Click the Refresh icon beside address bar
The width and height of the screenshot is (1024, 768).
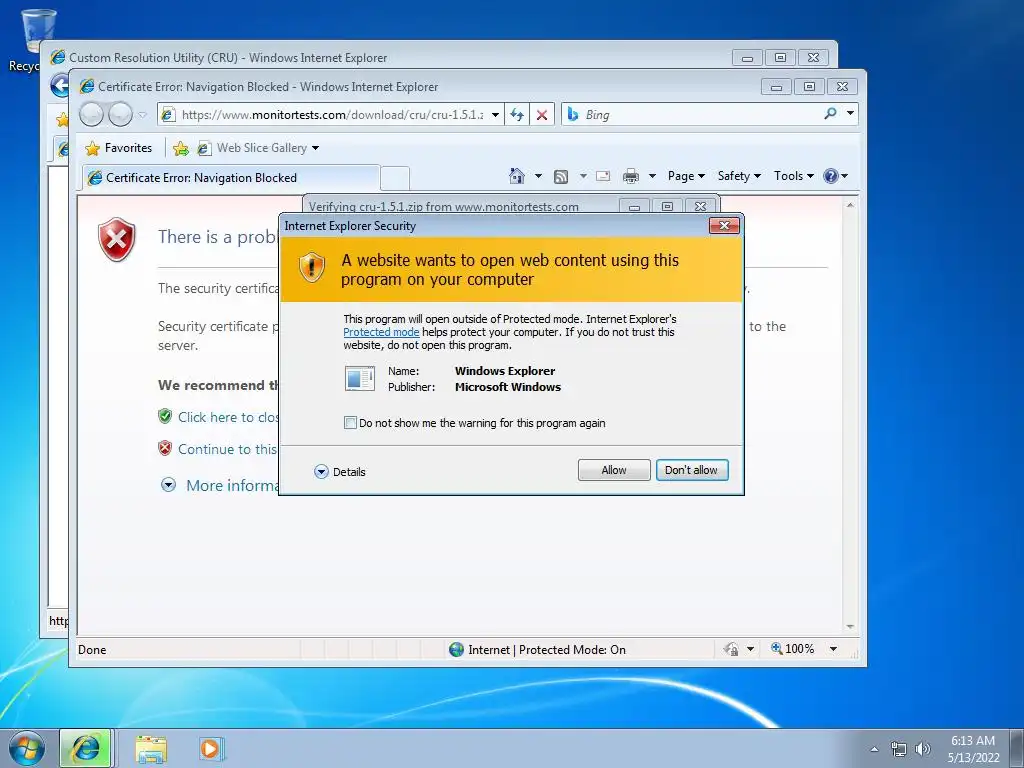(x=517, y=115)
